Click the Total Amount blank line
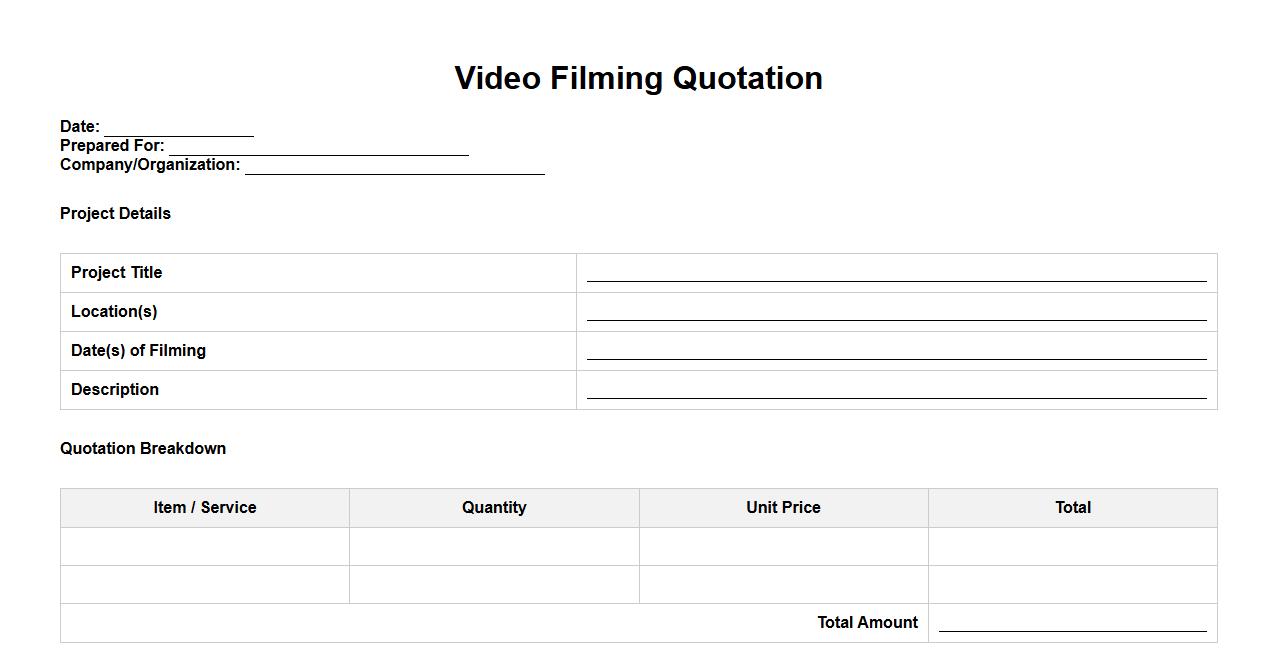Screen dimensions: 1278x650 tap(1072, 623)
